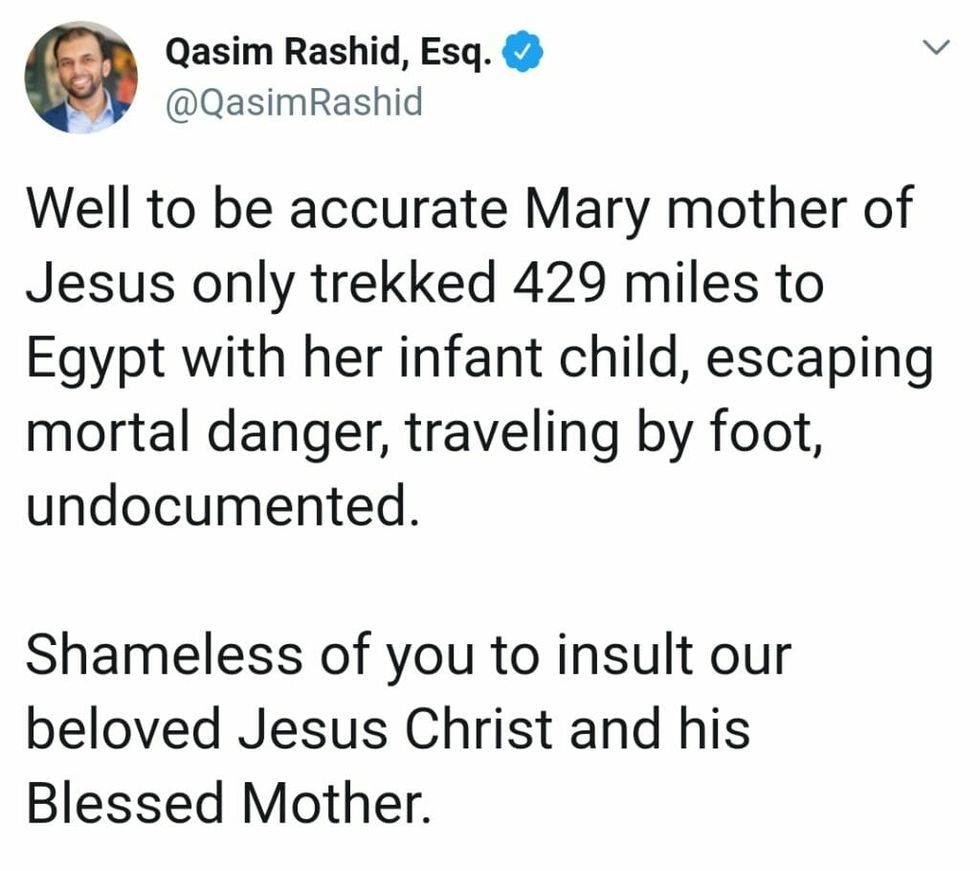Screen dimensions: 980x871
Task: Click the blue verified badge
Action: click(x=521, y=52)
